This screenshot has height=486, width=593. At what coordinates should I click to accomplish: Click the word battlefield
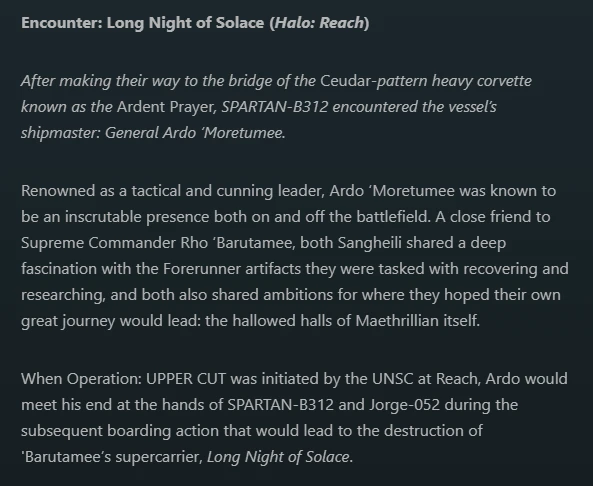point(393,217)
